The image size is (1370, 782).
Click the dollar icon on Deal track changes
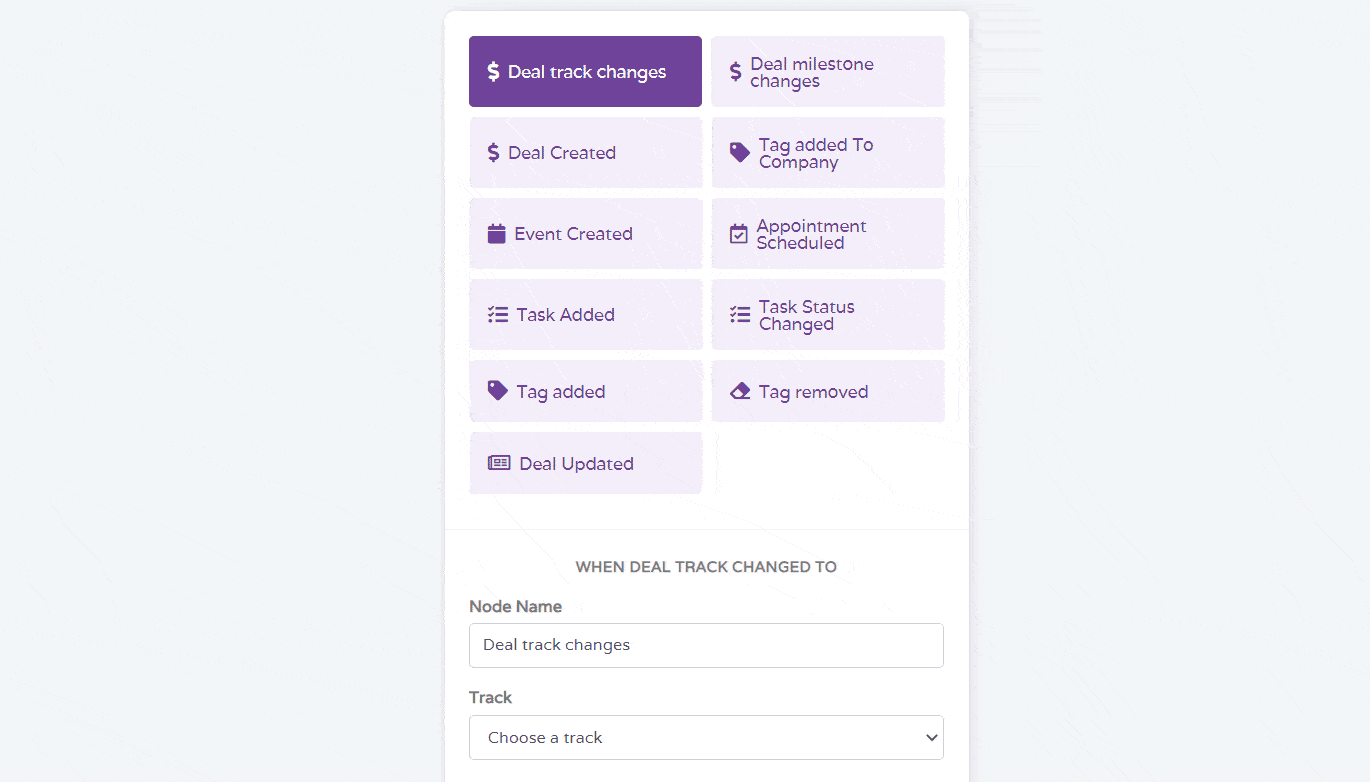492,71
